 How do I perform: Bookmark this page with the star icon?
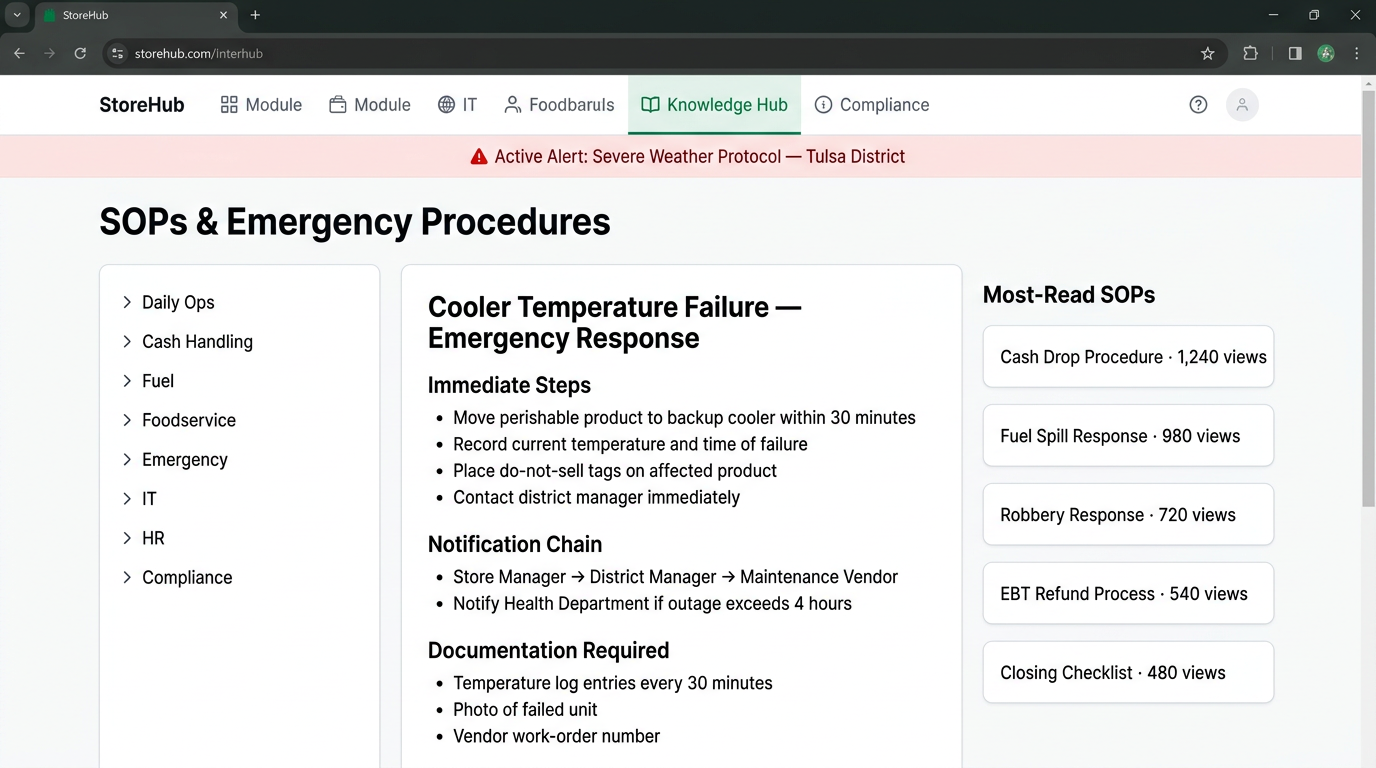1207,53
